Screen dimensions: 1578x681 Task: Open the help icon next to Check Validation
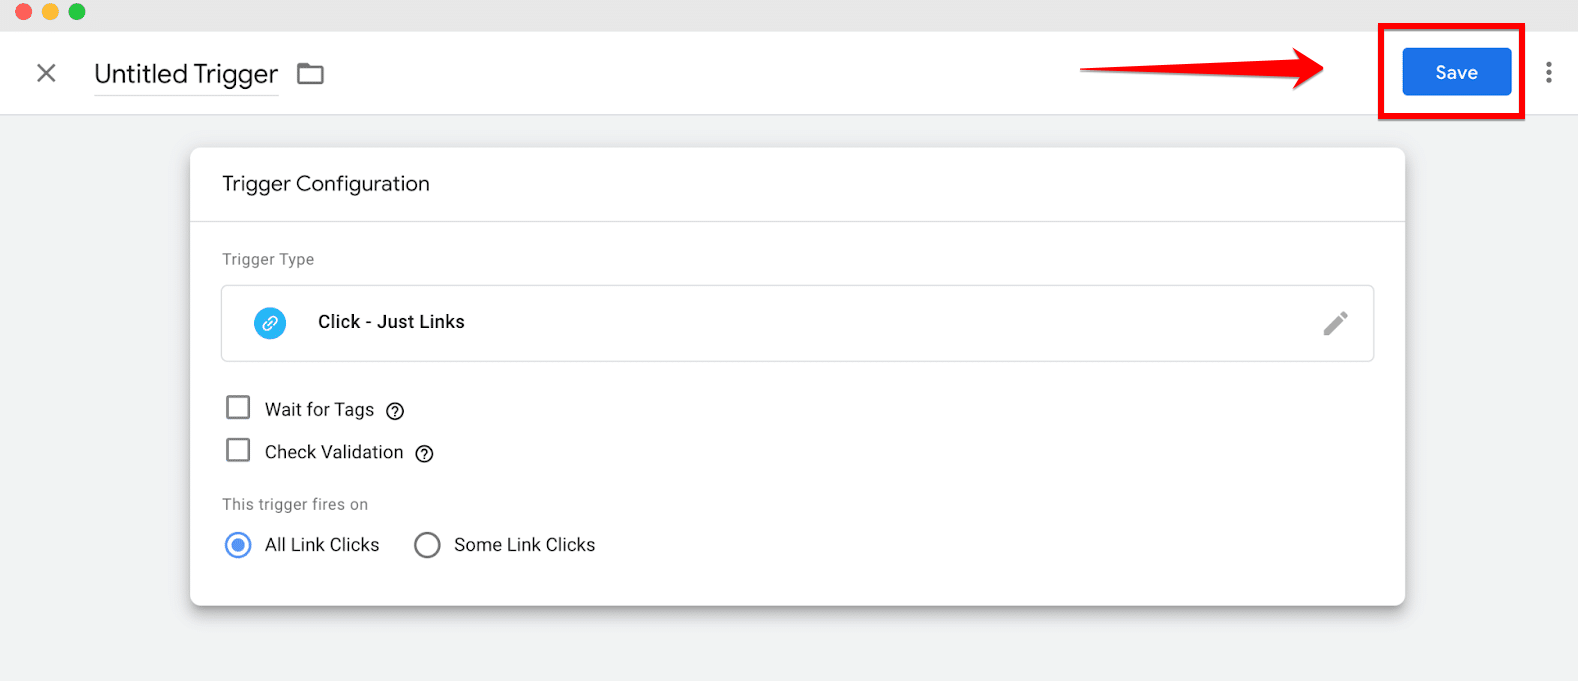pyautogui.click(x=424, y=454)
